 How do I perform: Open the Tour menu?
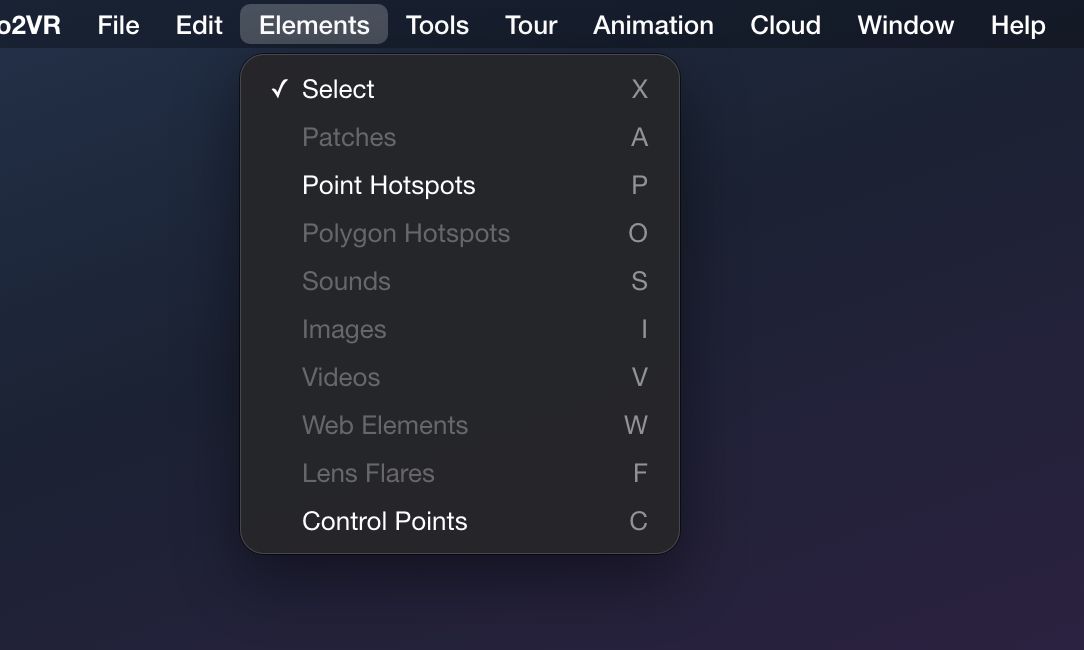coord(531,25)
